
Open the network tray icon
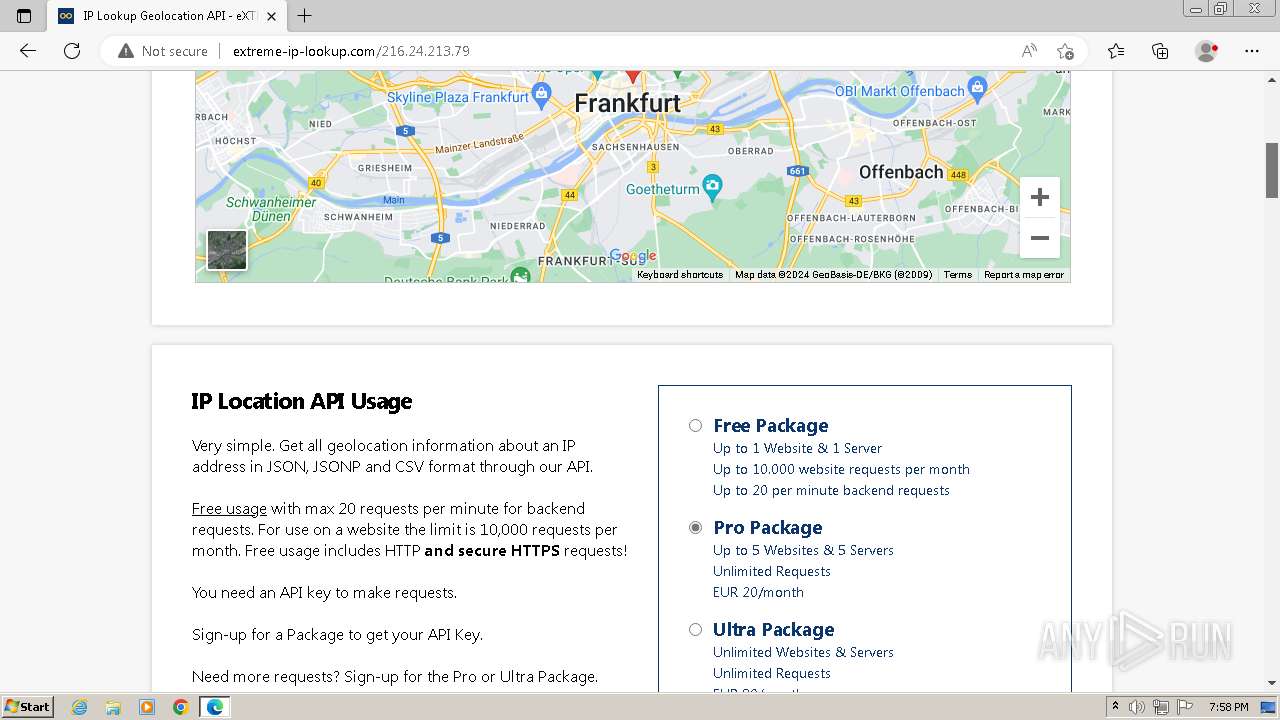pos(1161,707)
